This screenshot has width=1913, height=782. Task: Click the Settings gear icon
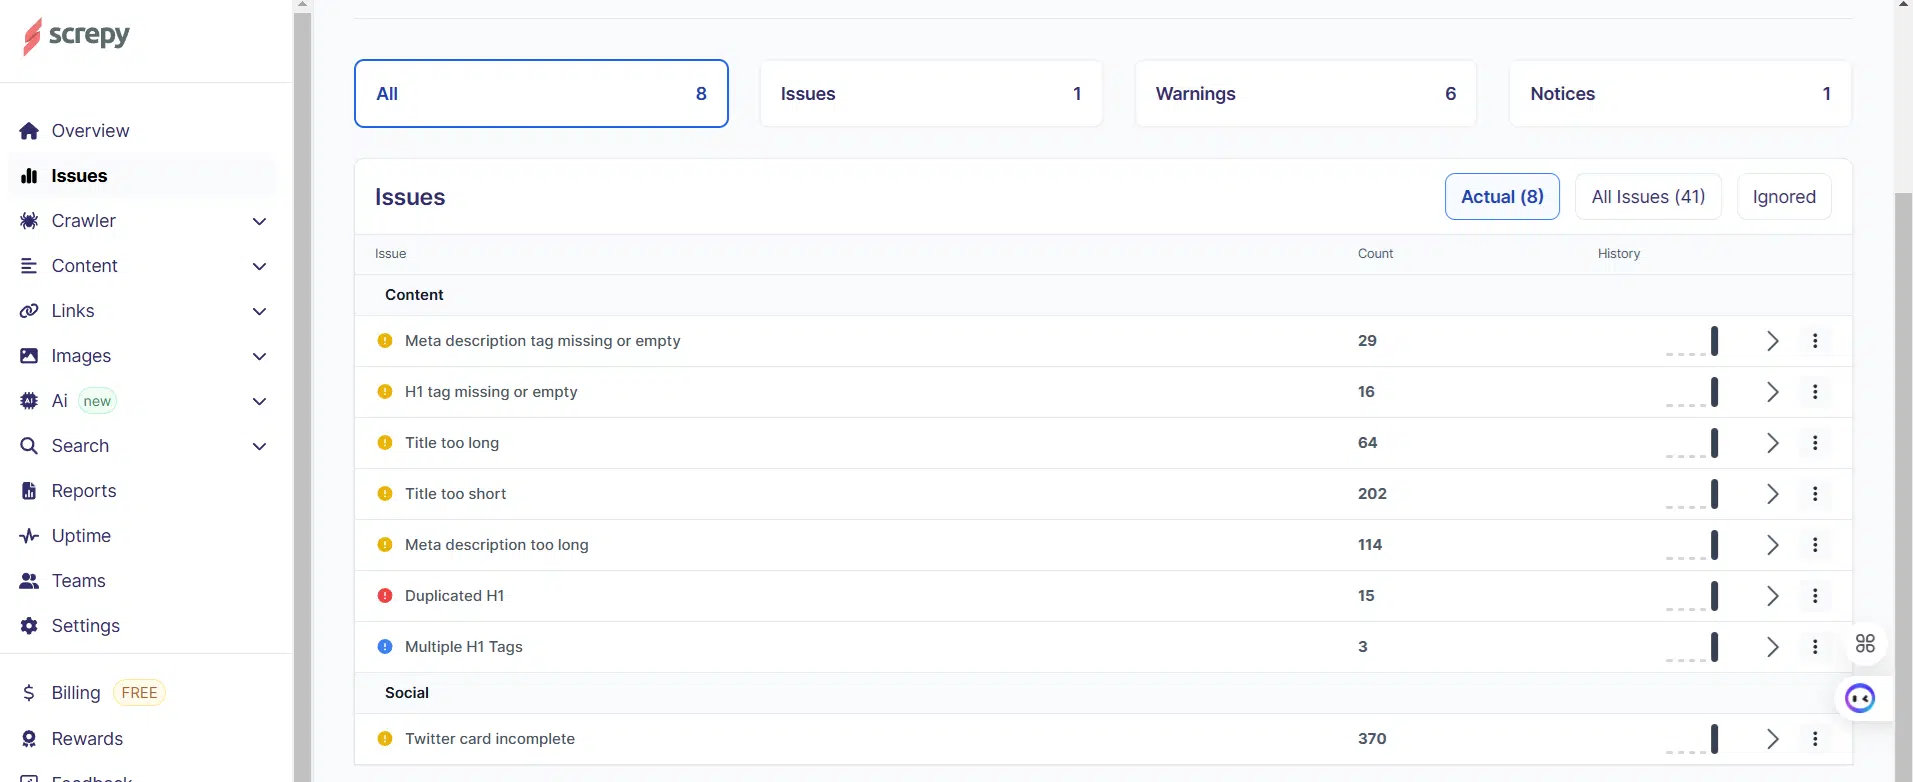[29, 626]
